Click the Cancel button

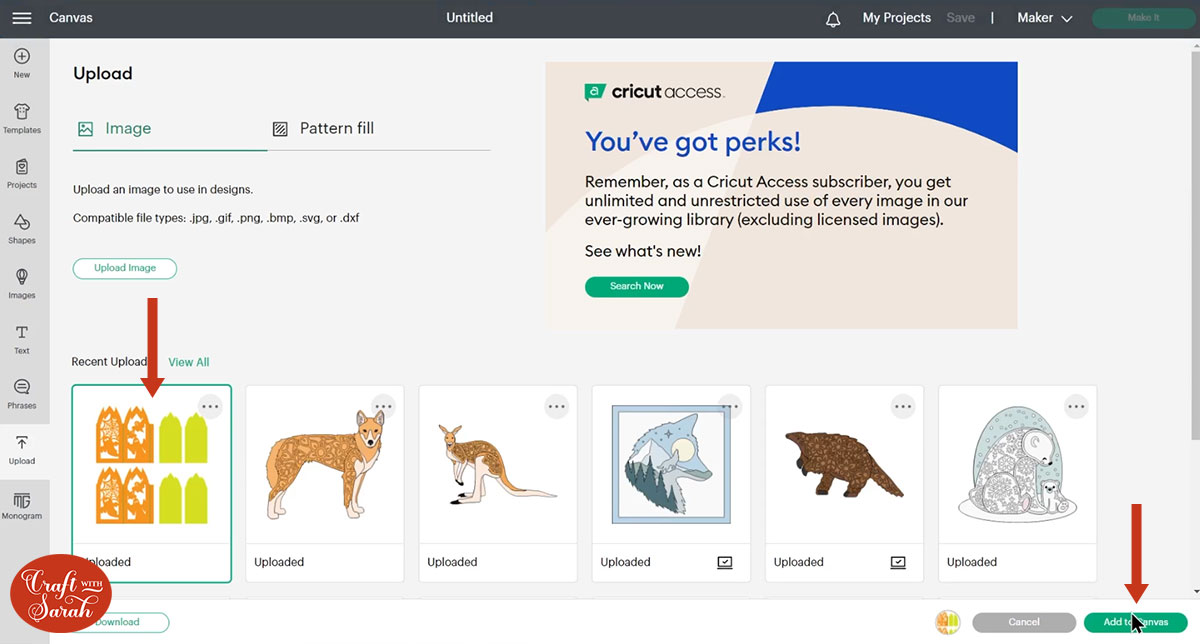[x=1024, y=622]
